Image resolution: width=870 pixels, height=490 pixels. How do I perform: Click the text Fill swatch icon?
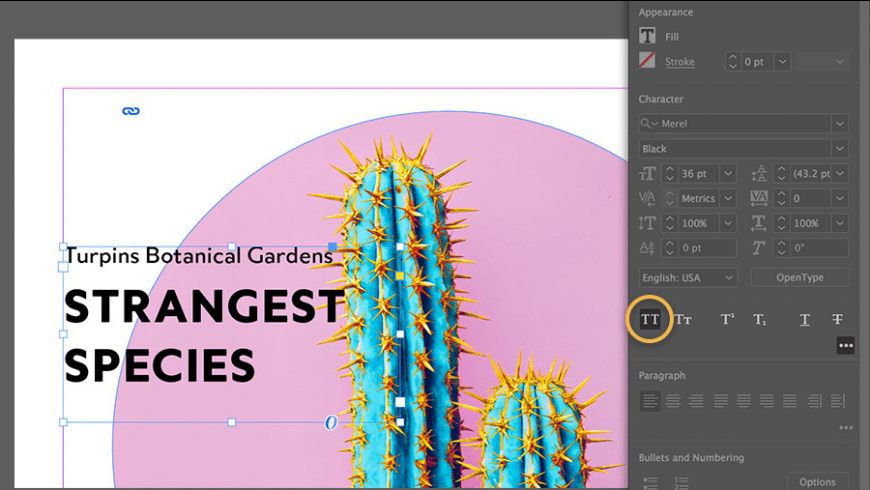point(648,36)
